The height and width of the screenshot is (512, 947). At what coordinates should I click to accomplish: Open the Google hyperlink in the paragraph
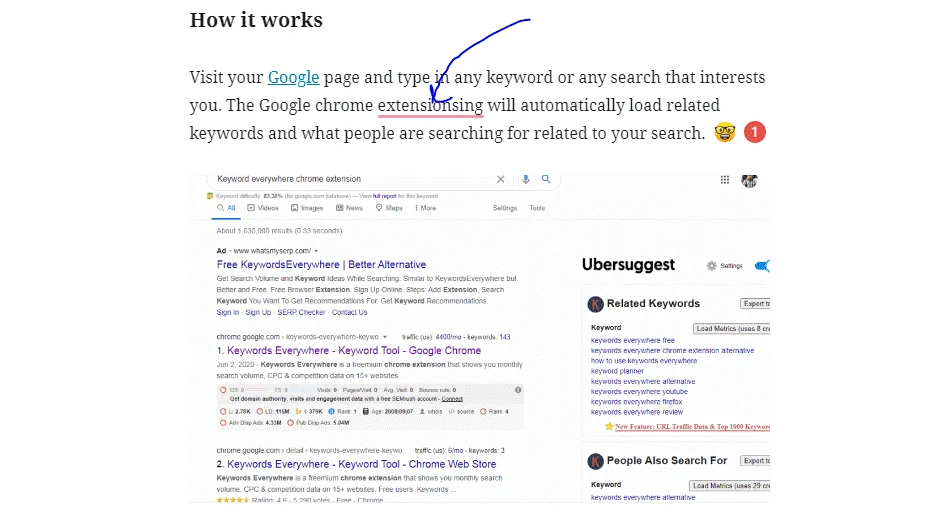(x=293, y=77)
